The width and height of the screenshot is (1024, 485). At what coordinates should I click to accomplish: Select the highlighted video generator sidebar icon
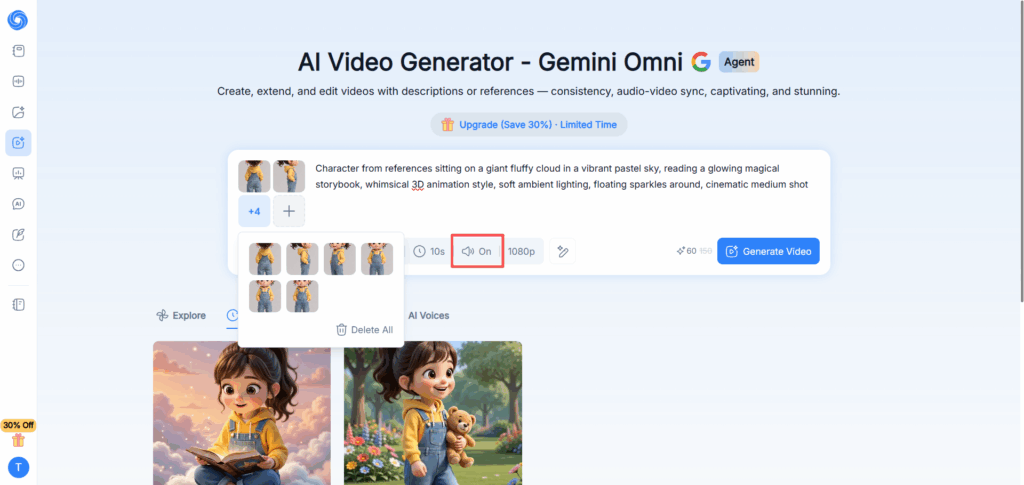point(18,142)
